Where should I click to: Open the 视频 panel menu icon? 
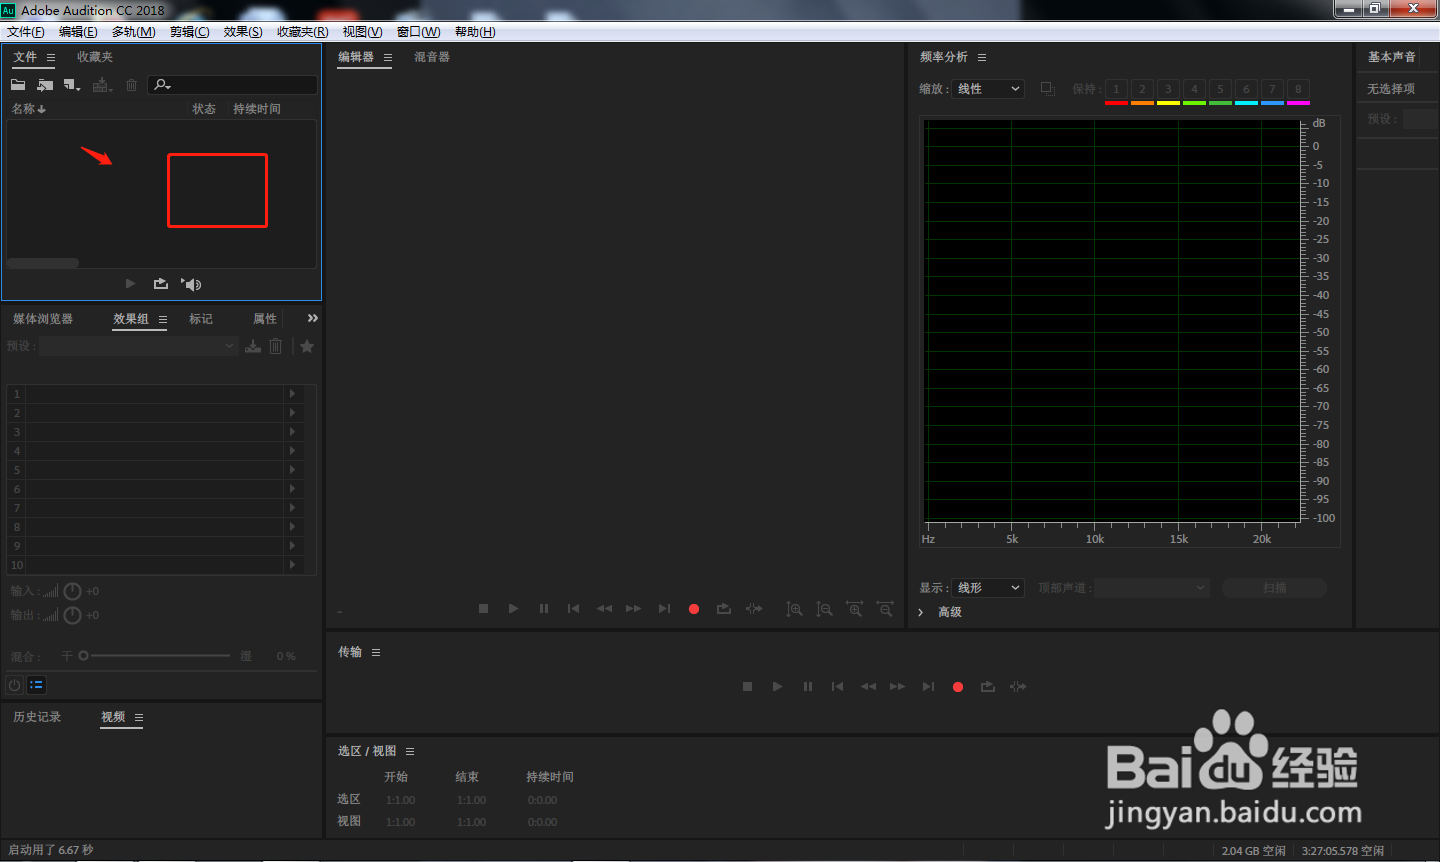(x=139, y=718)
